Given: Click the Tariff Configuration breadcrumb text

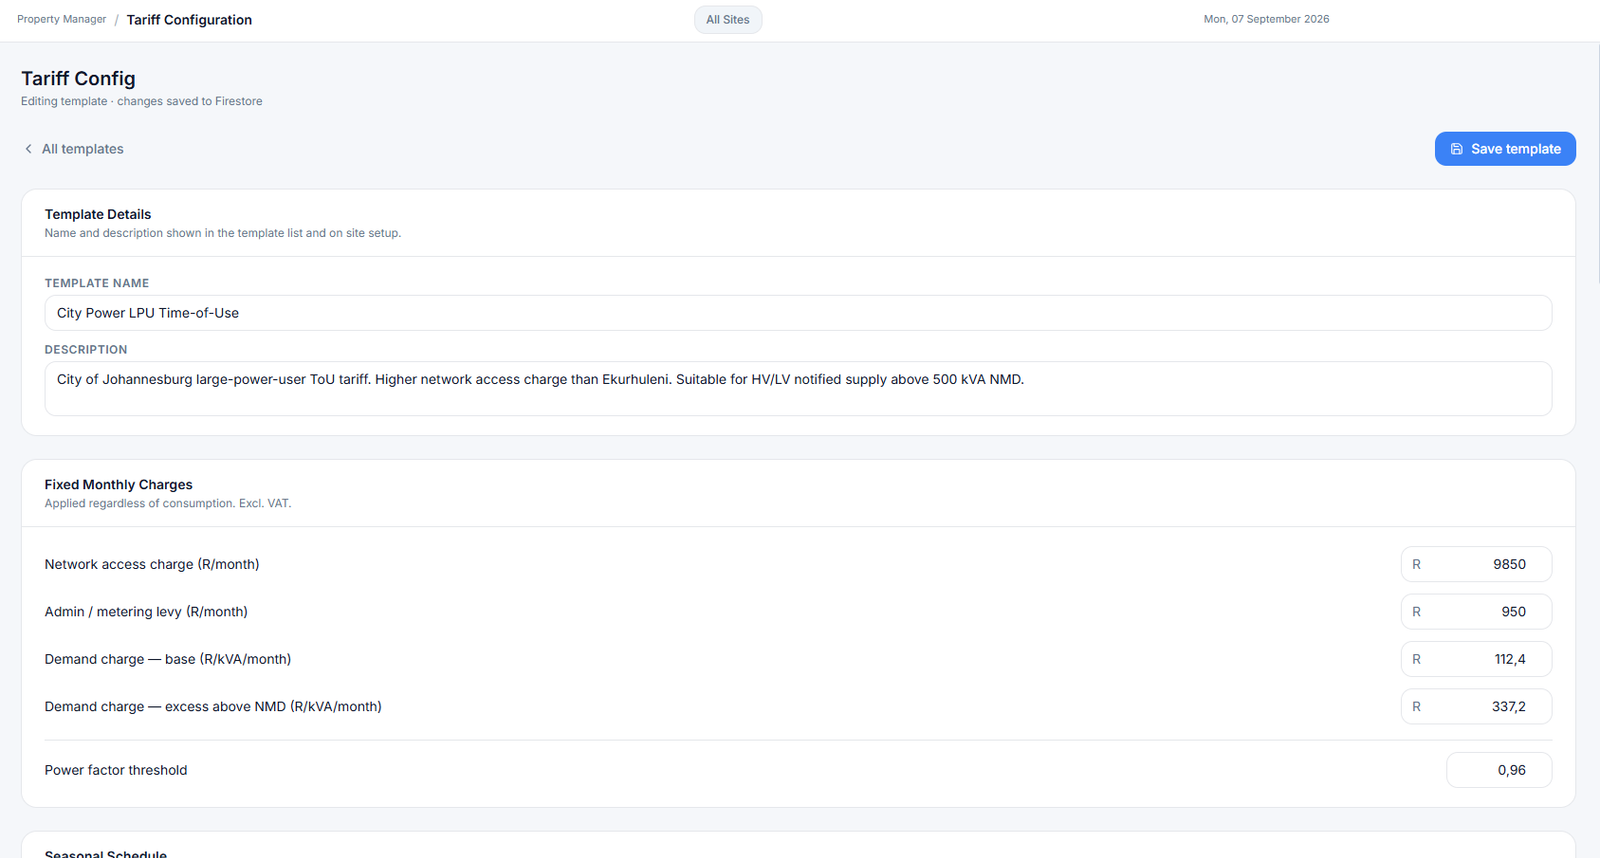Looking at the screenshot, I should (x=189, y=20).
